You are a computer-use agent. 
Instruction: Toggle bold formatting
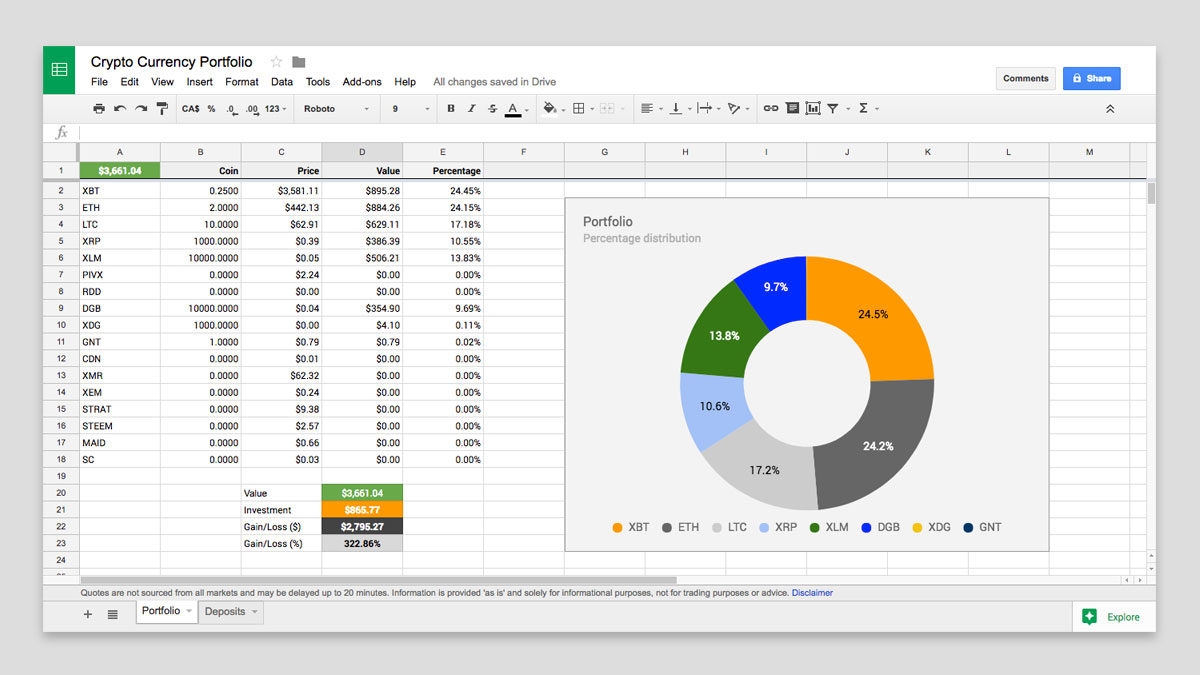(451, 108)
